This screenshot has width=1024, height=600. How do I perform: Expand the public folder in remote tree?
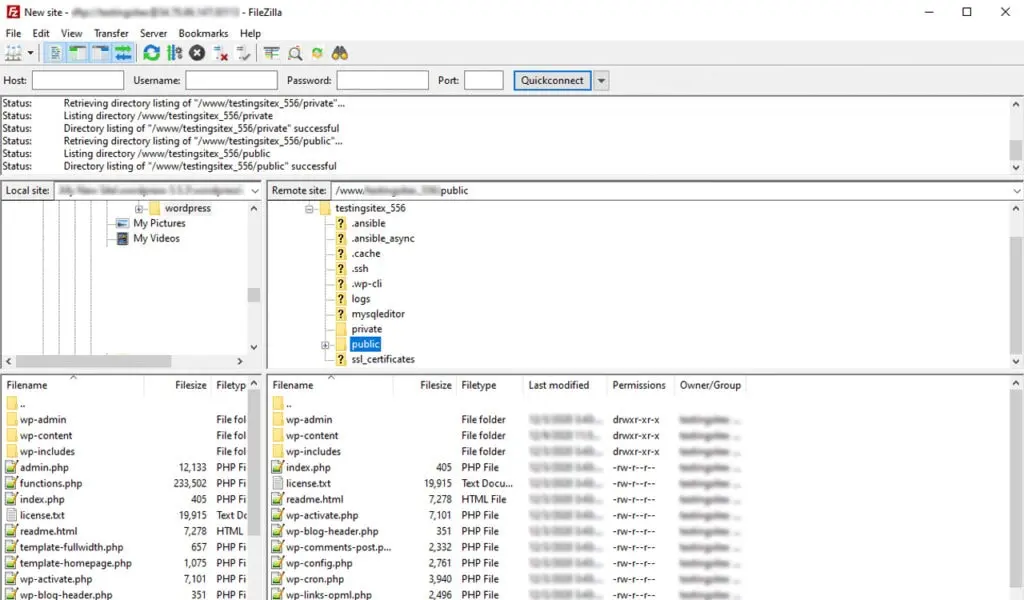pyautogui.click(x=324, y=344)
